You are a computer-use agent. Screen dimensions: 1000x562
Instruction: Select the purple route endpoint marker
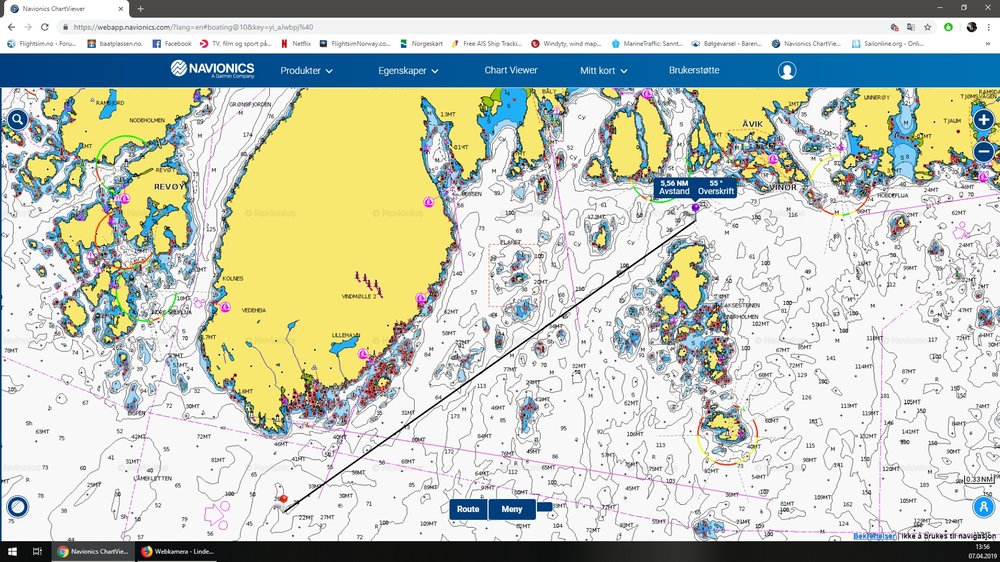point(695,207)
